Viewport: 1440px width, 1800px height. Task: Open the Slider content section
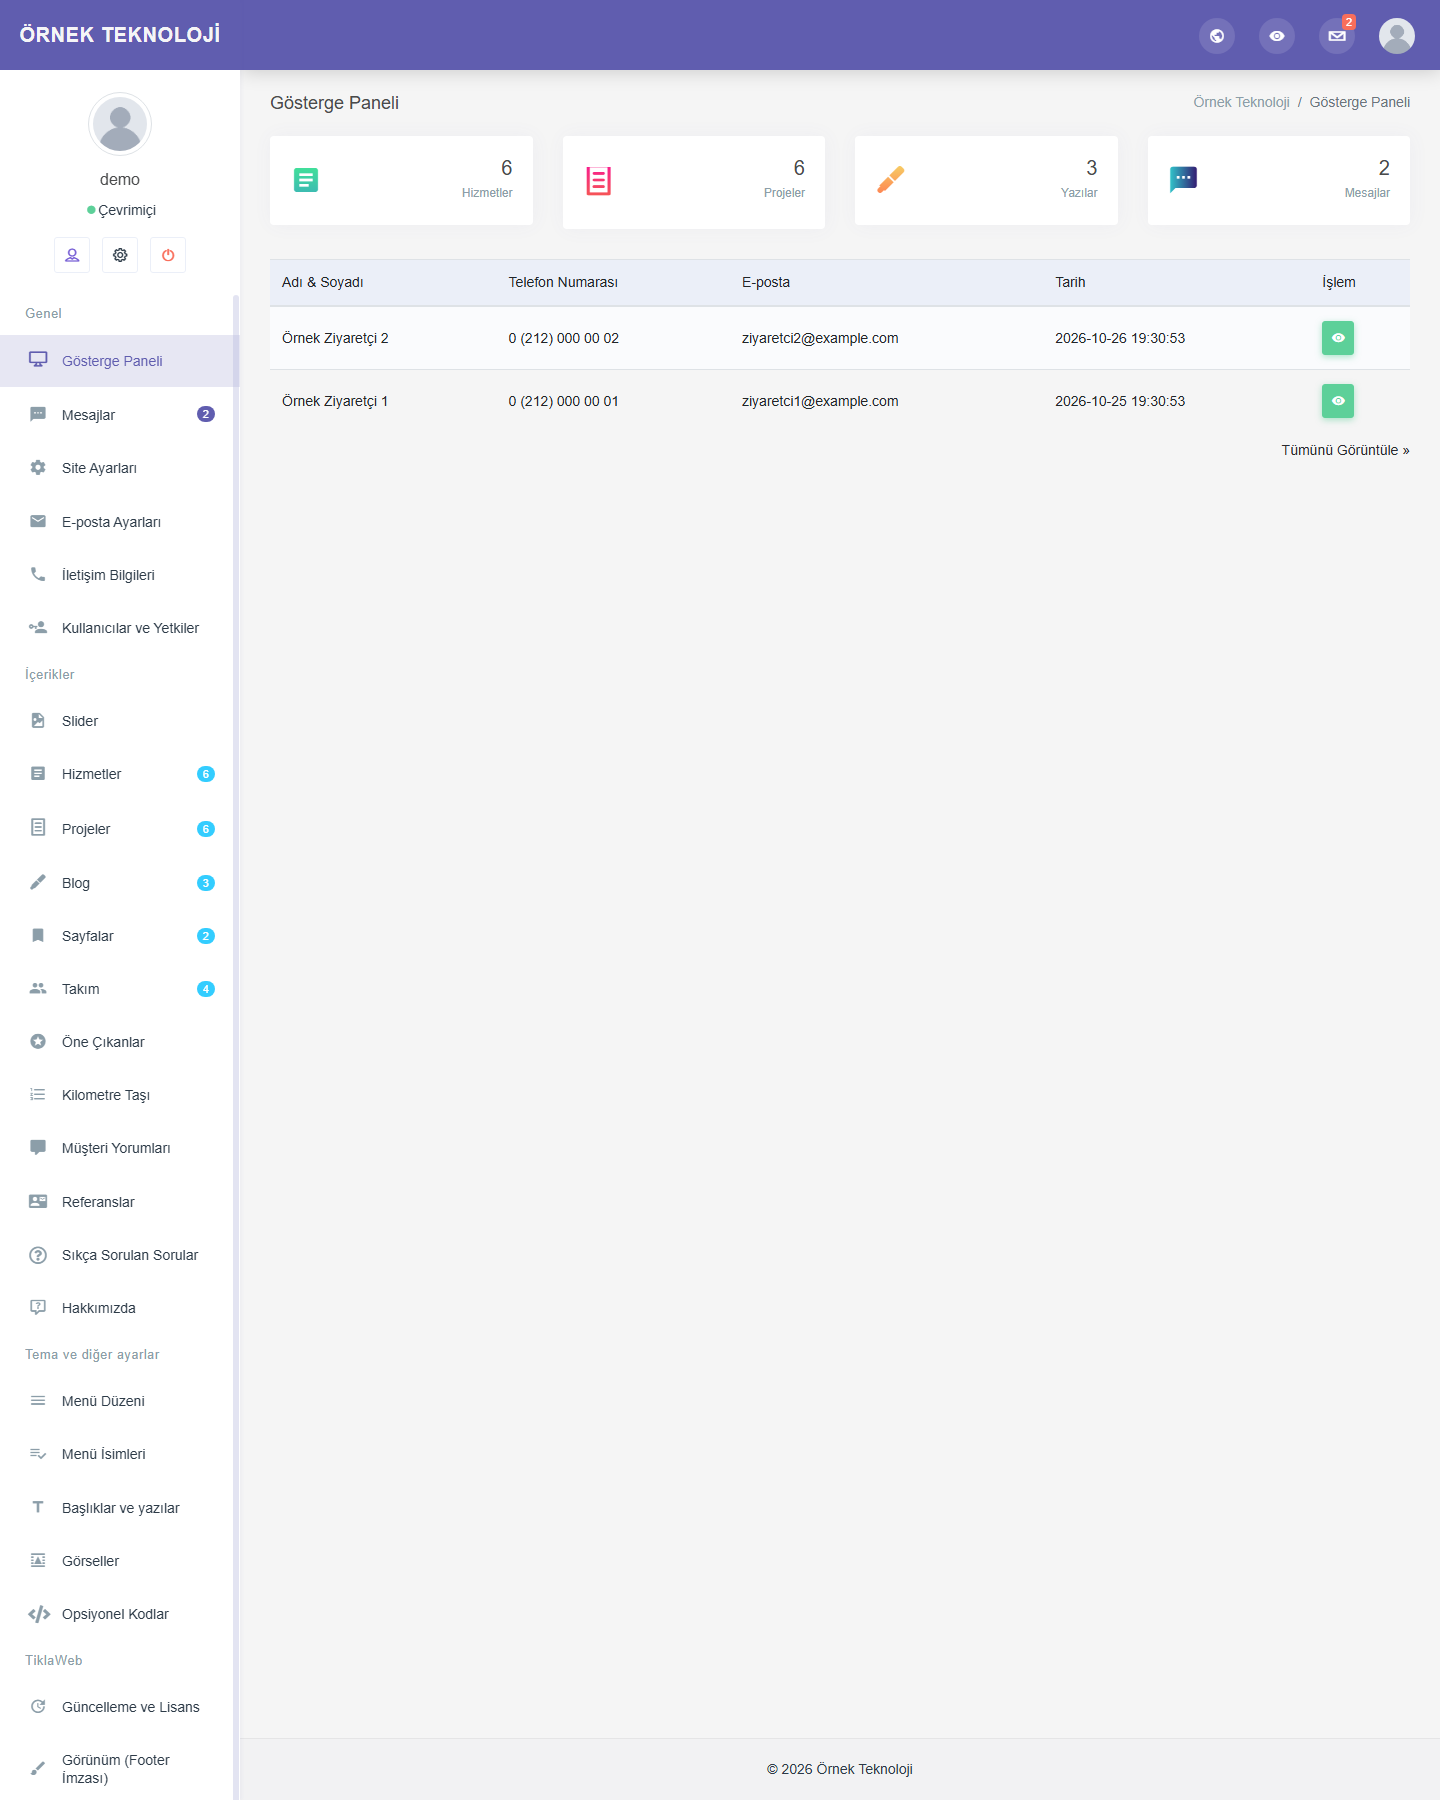[x=120, y=721]
